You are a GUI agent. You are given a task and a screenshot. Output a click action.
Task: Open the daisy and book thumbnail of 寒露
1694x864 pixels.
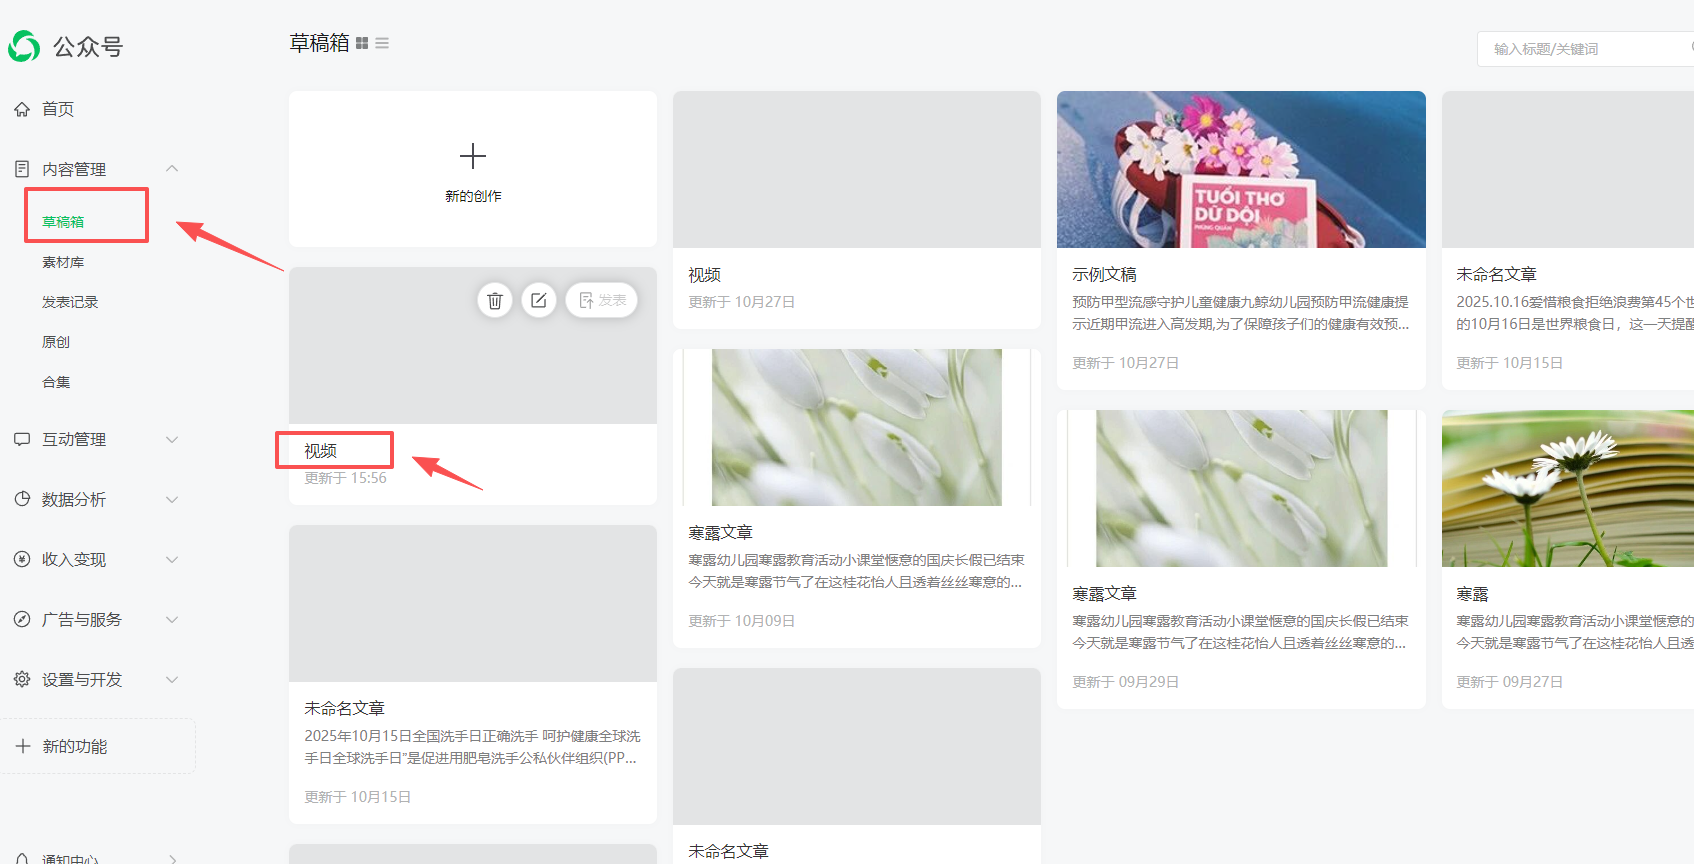pos(1568,488)
